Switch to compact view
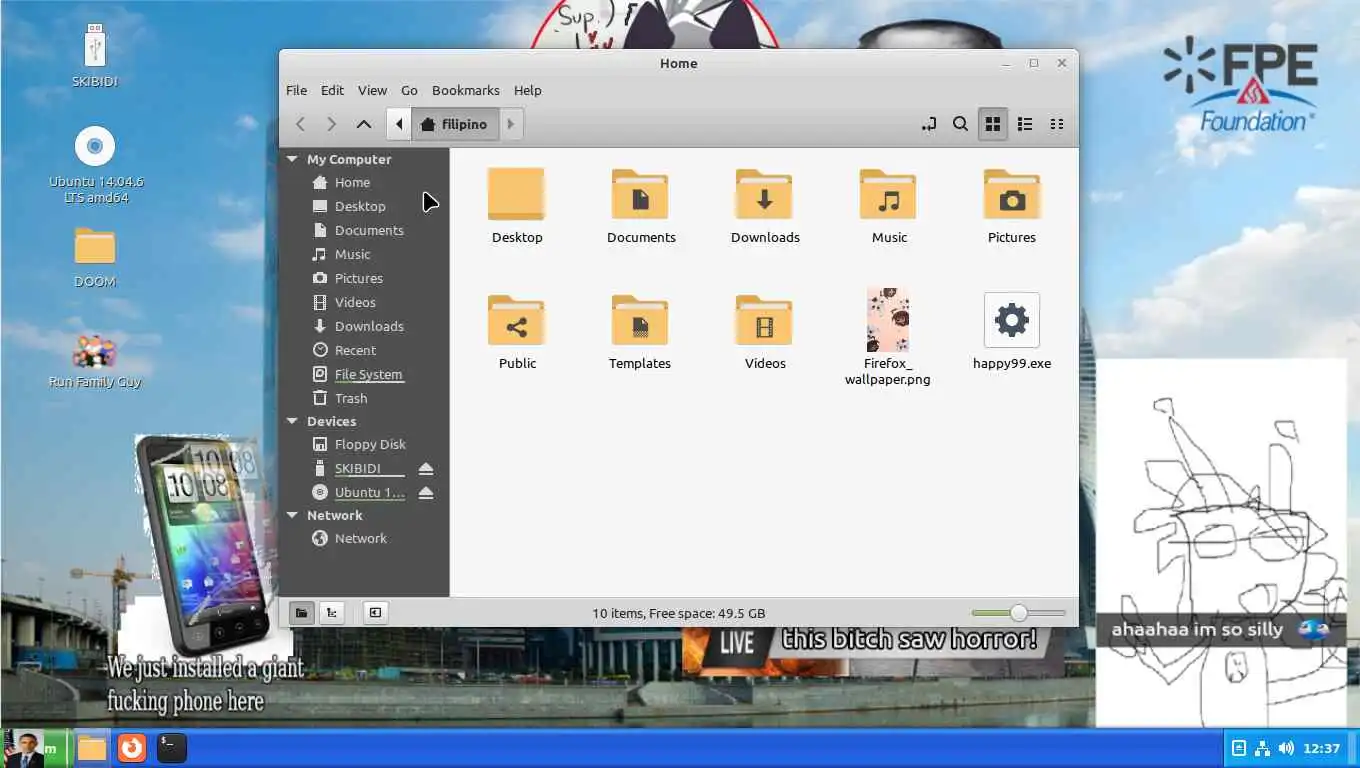The image size is (1360, 768). click(1057, 124)
